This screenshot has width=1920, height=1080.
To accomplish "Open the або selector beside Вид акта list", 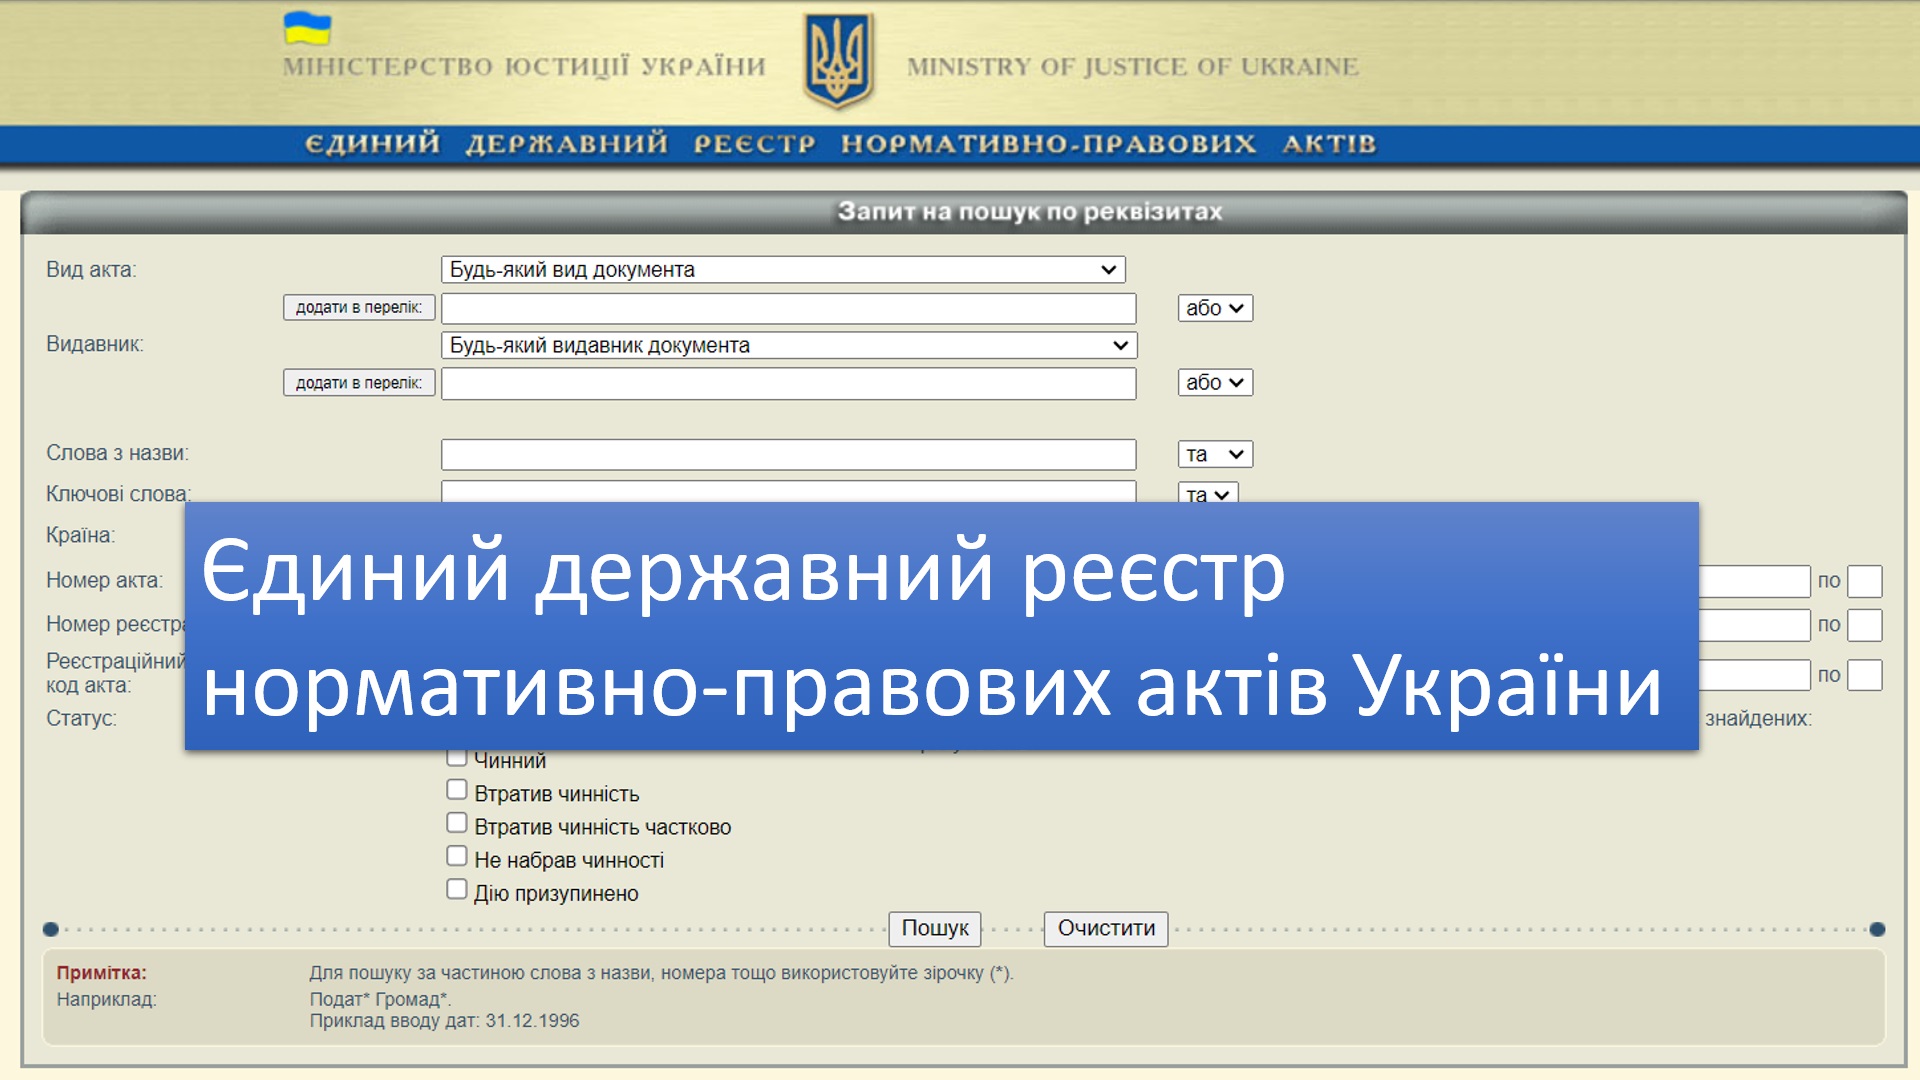I will tap(1215, 308).
